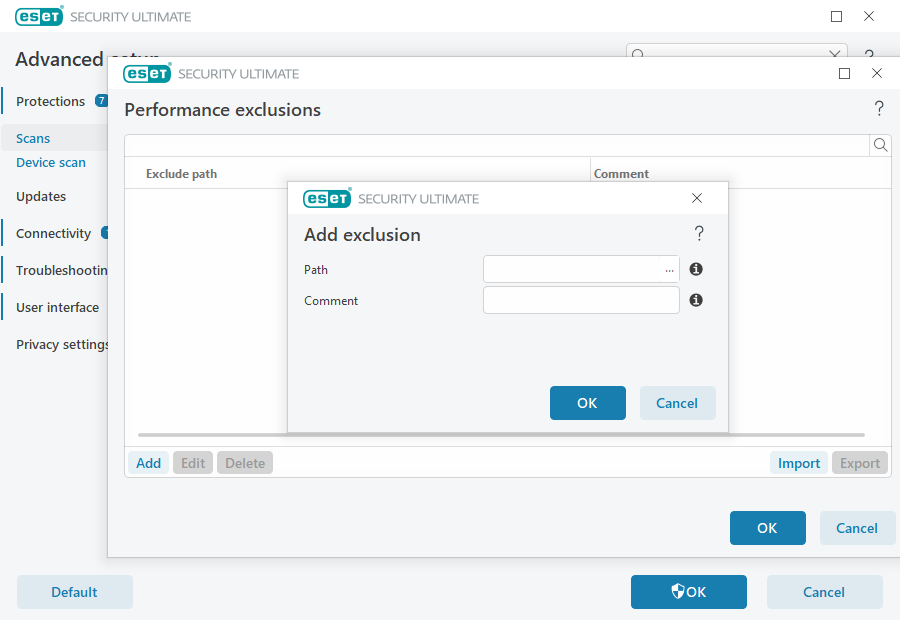Open the Connectivity section in the sidebar
900x620 pixels.
[x=53, y=234]
